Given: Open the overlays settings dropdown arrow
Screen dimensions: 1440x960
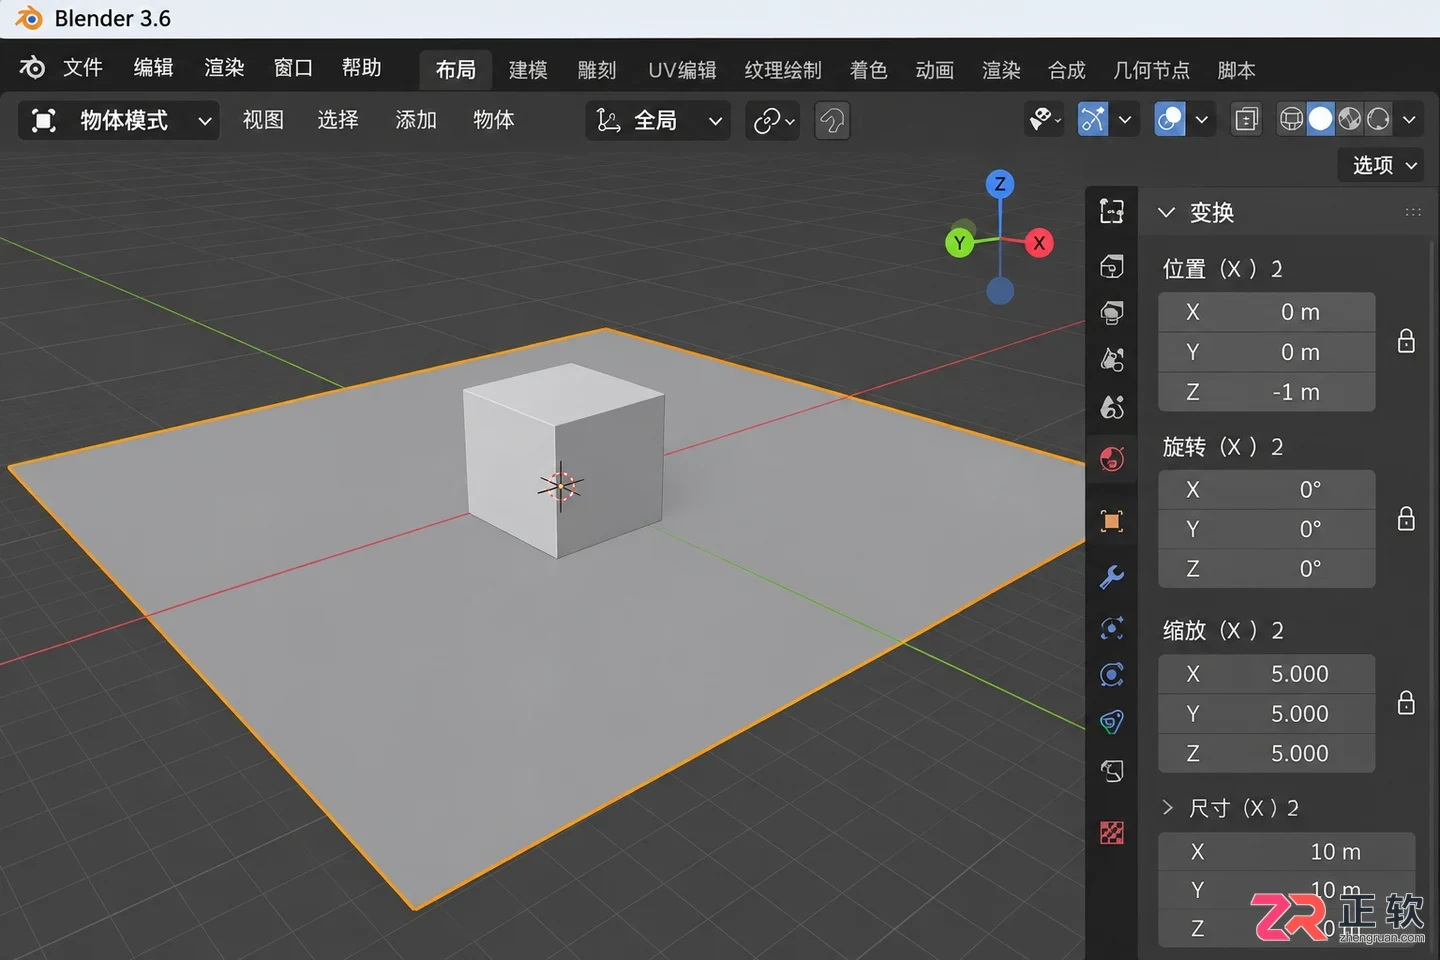Looking at the screenshot, I should tap(1201, 120).
